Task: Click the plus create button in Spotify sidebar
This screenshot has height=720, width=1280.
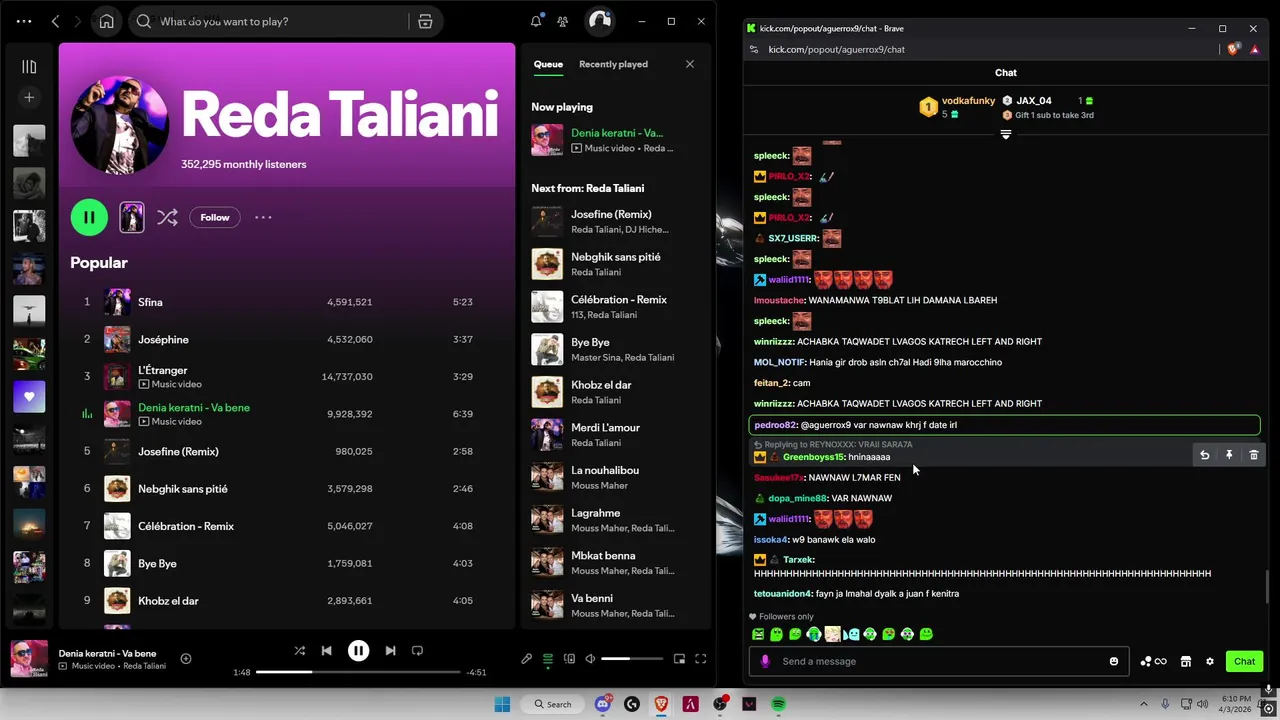Action: click(x=29, y=97)
